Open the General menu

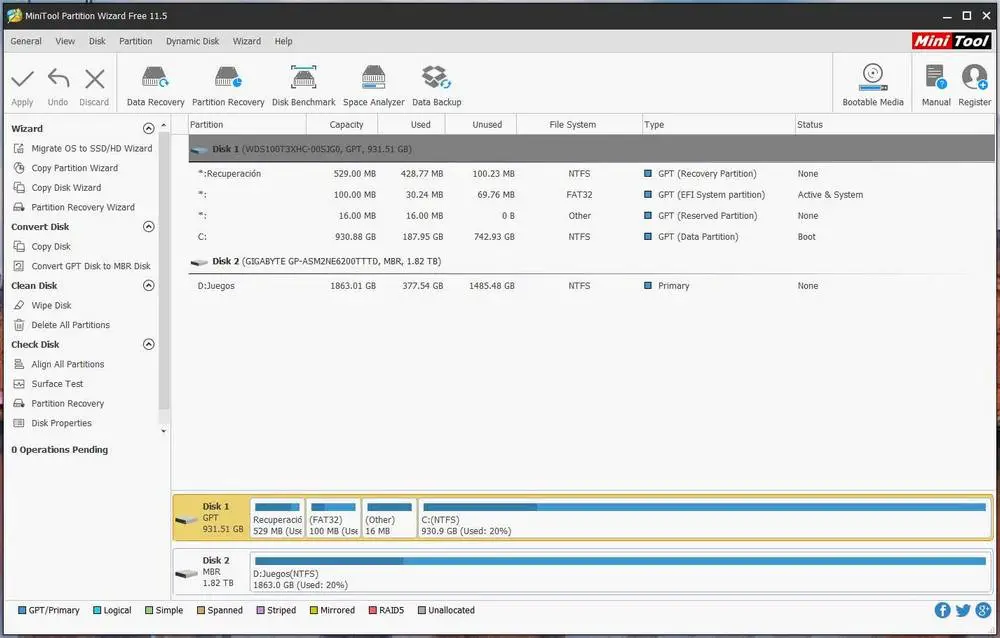coord(26,41)
